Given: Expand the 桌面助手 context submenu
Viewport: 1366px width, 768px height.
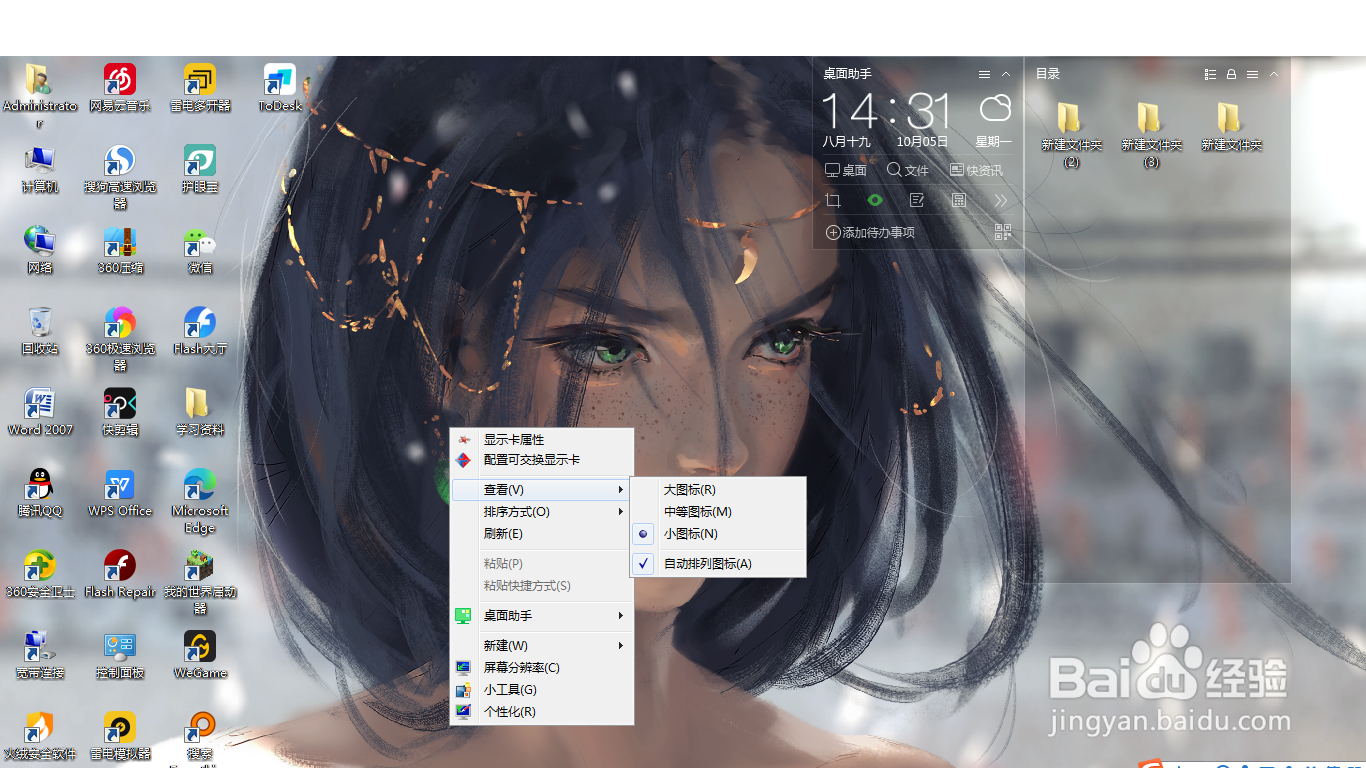Looking at the screenshot, I should [x=541, y=616].
